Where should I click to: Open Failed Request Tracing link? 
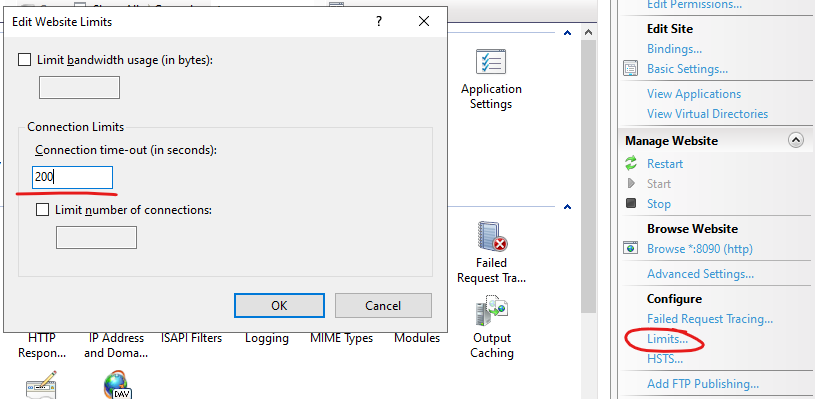coord(709,318)
